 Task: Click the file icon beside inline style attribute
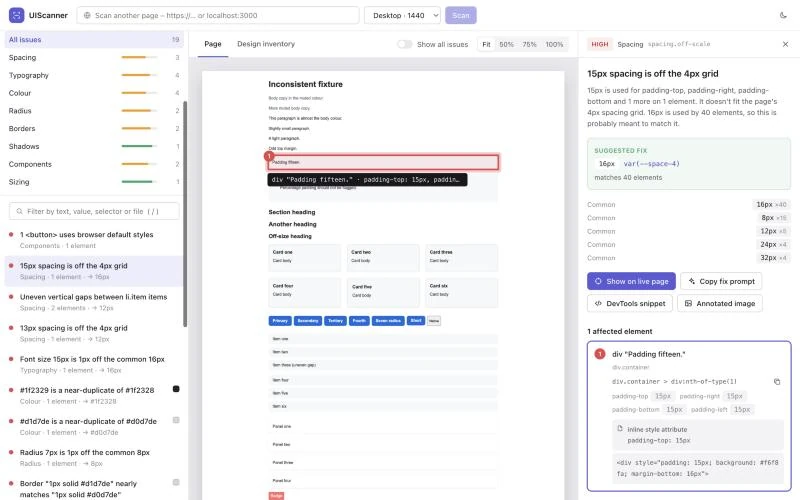pos(620,429)
